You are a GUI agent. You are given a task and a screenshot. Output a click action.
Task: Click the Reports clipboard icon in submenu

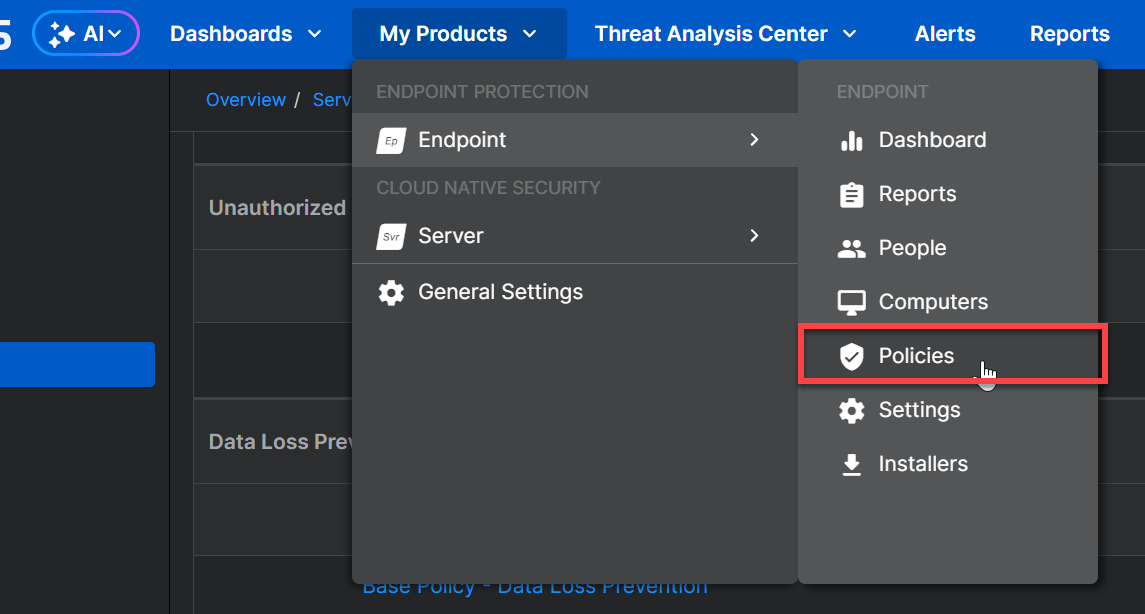[x=851, y=195]
